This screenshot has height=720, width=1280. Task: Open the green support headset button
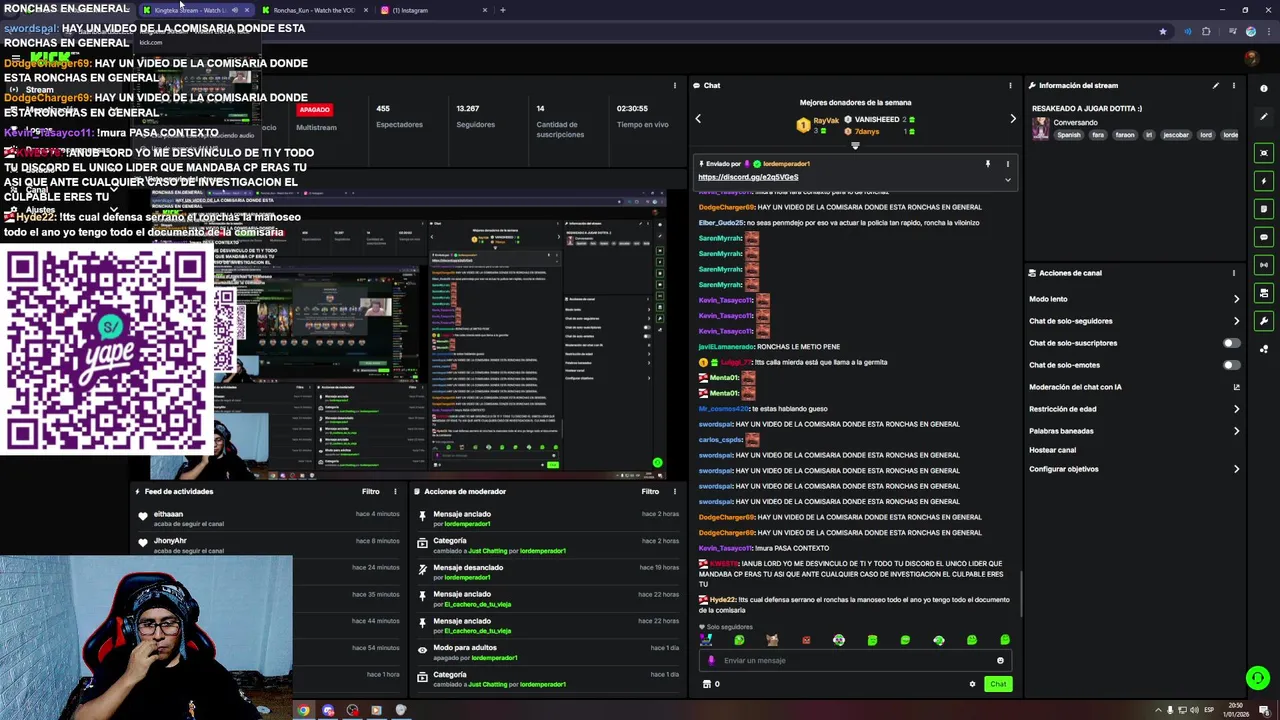point(1257,678)
